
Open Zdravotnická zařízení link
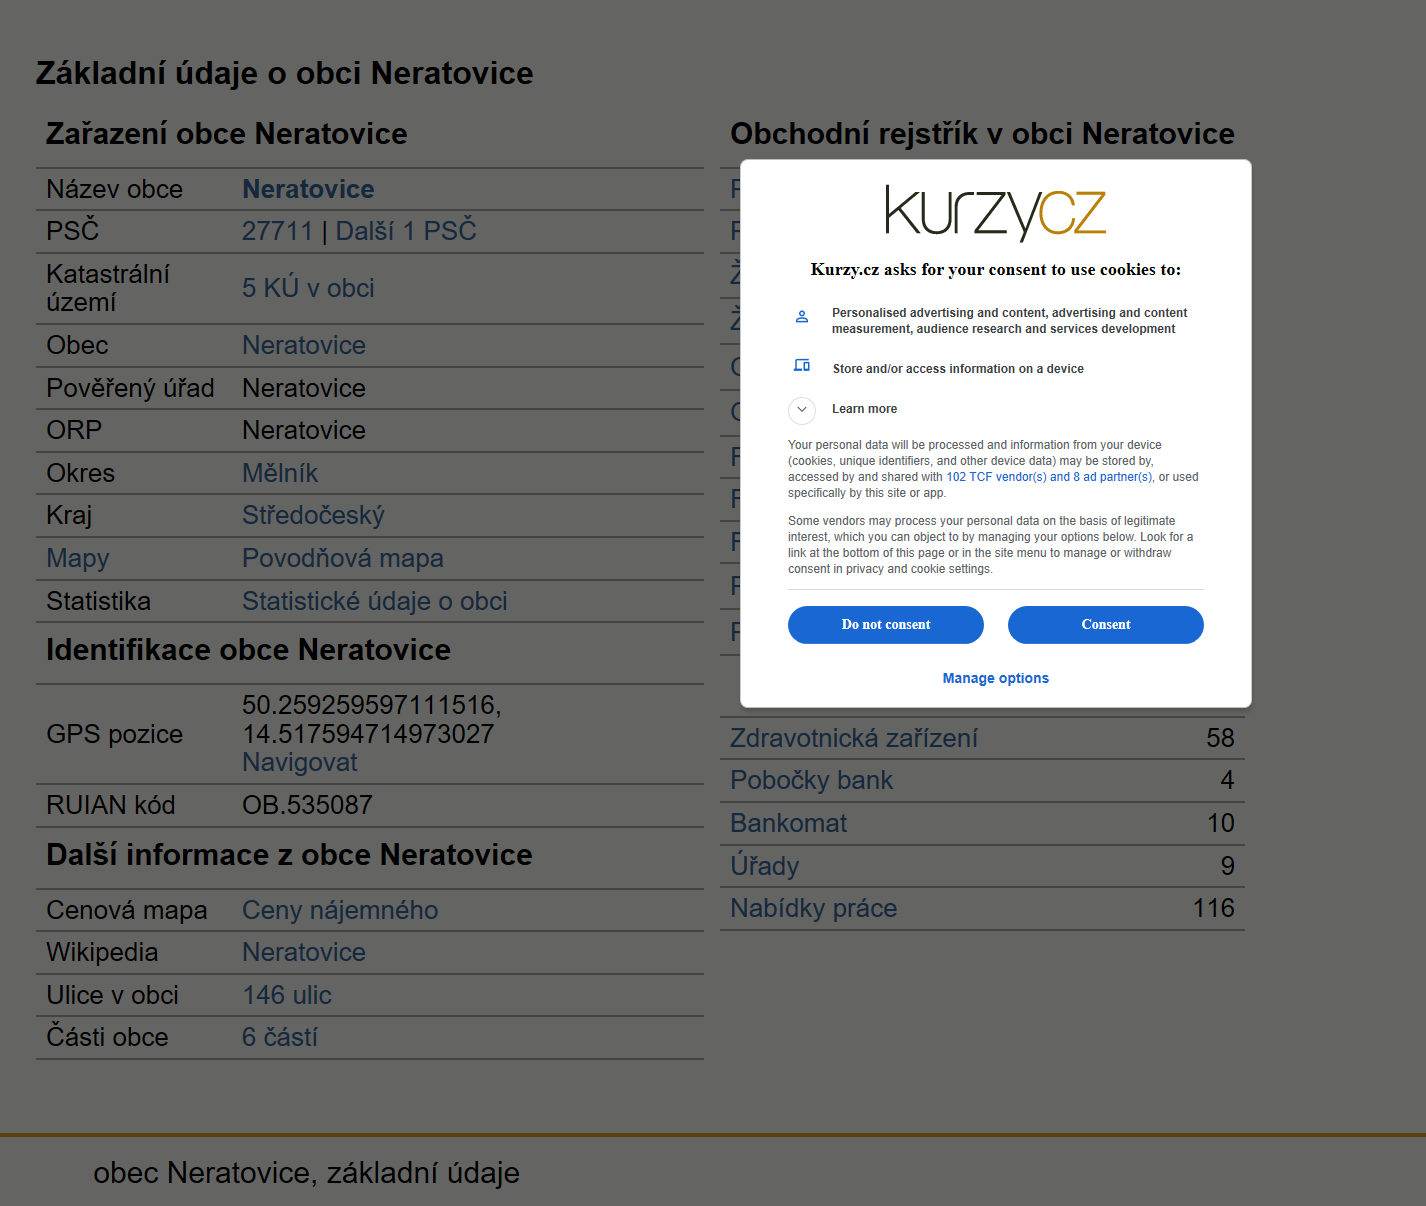coord(854,738)
